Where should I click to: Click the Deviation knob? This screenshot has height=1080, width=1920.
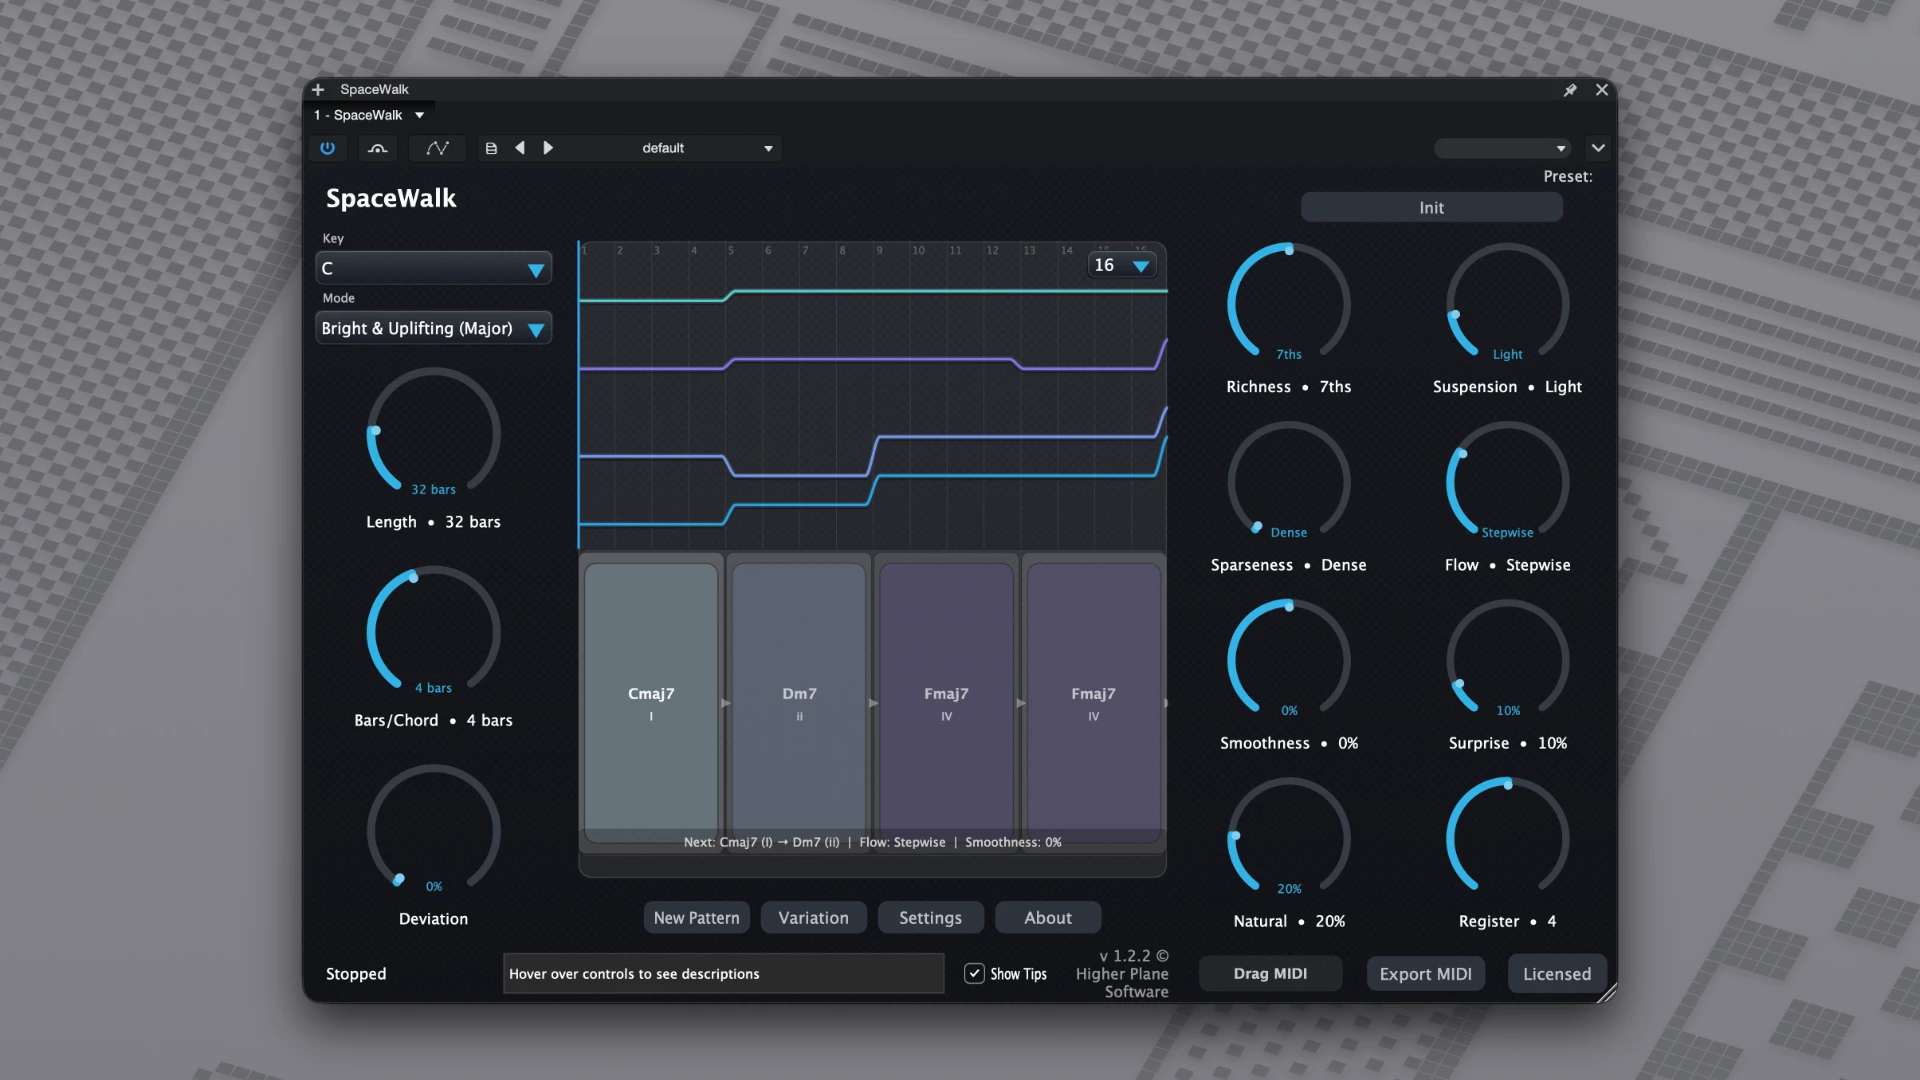pos(434,830)
